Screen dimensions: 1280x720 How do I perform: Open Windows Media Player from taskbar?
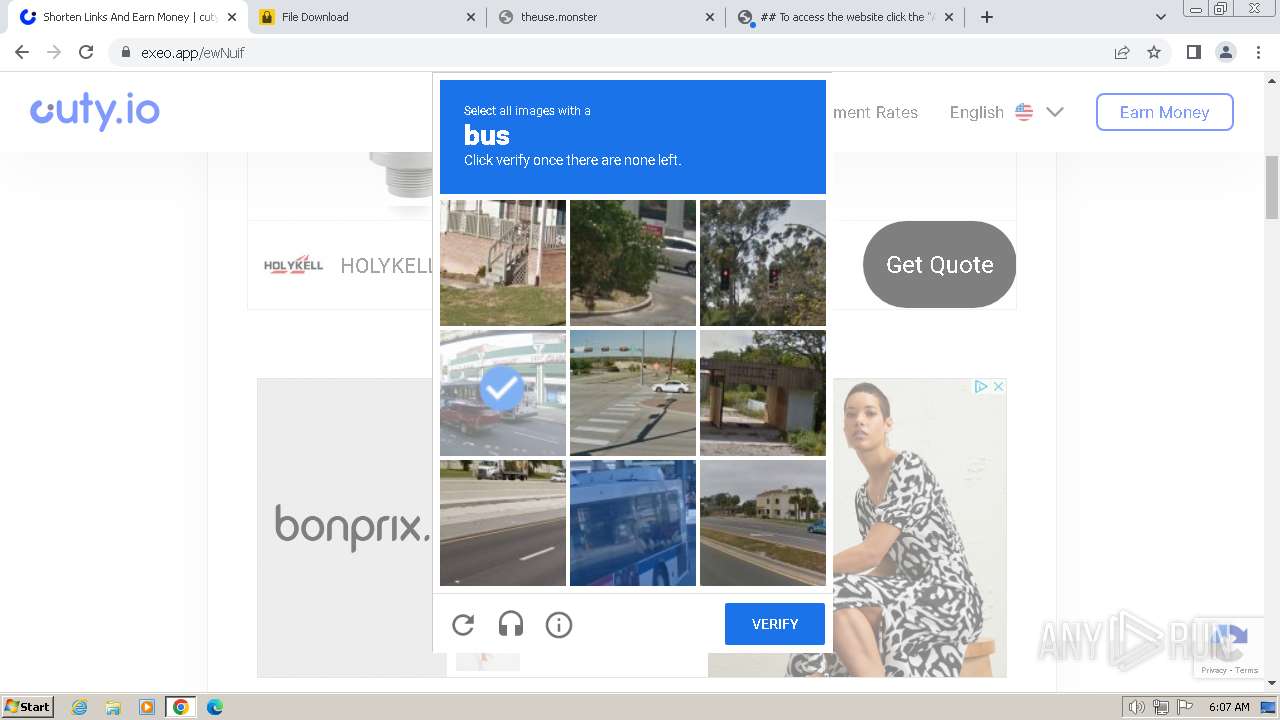pyautogui.click(x=147, y=707)
